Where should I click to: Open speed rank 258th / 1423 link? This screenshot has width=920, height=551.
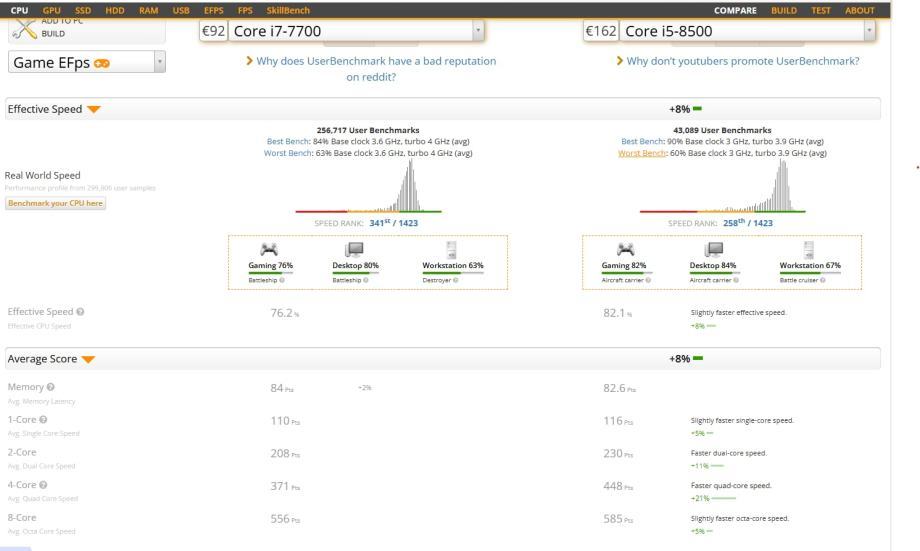(x=748, y=223)
